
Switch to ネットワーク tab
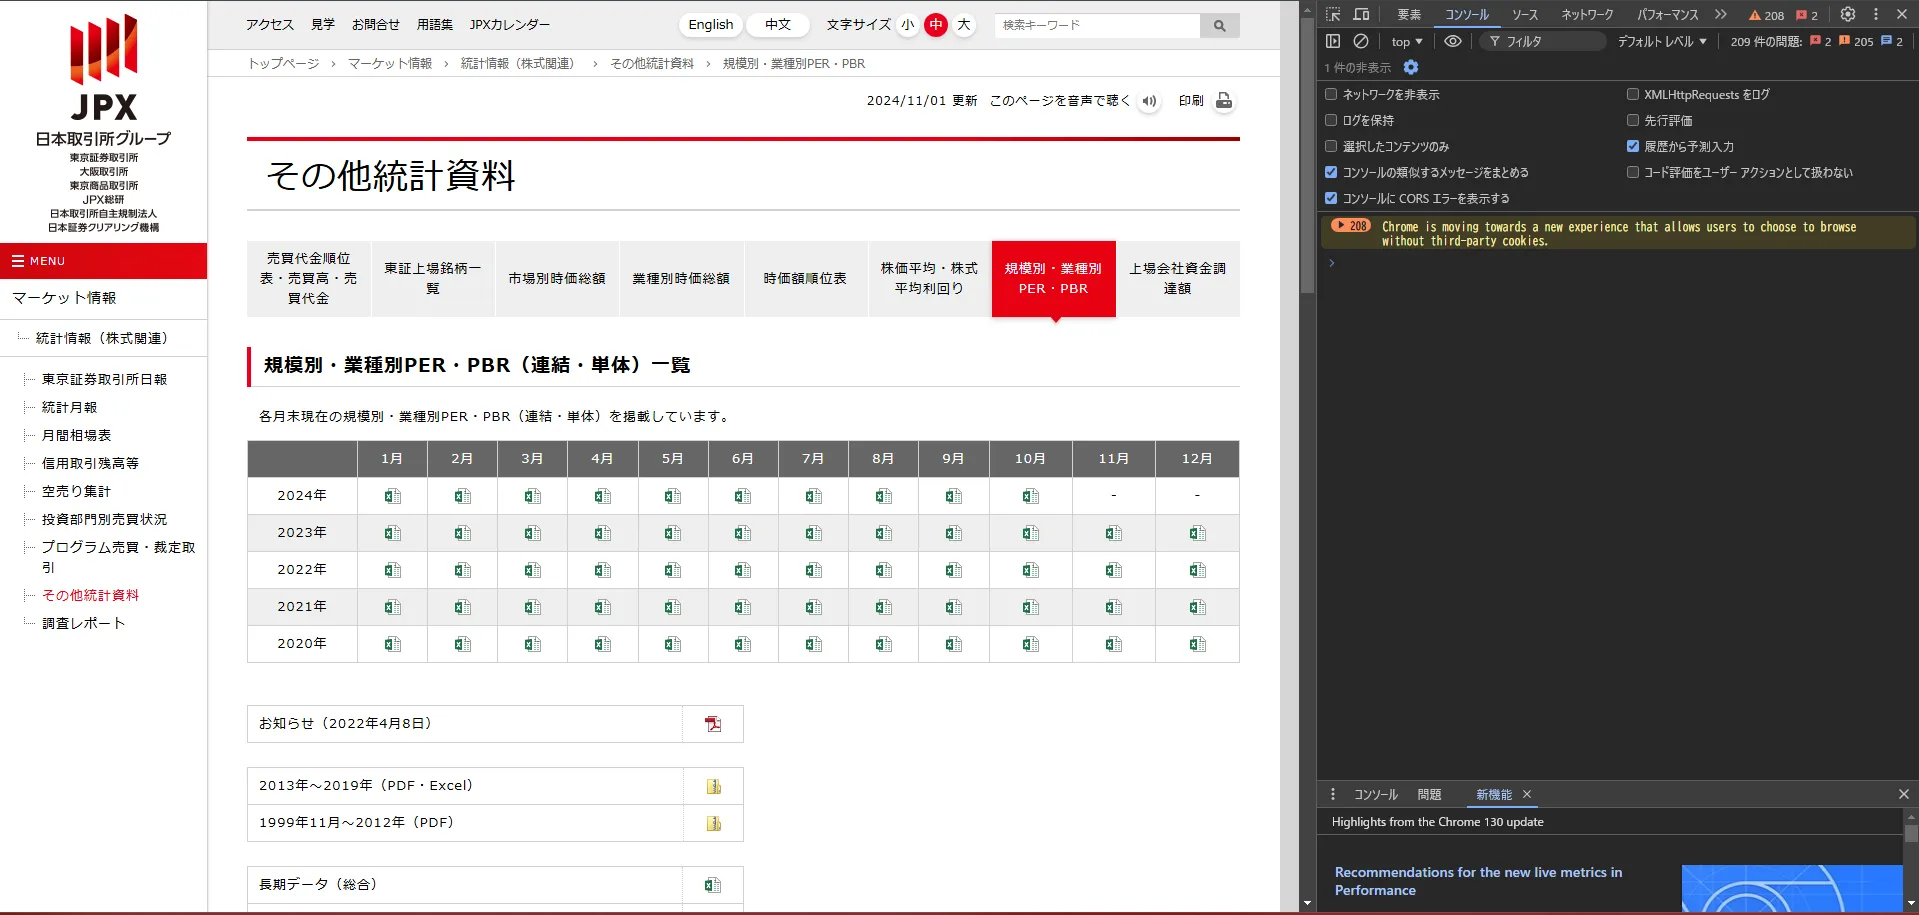click(x=1587, y=14)
